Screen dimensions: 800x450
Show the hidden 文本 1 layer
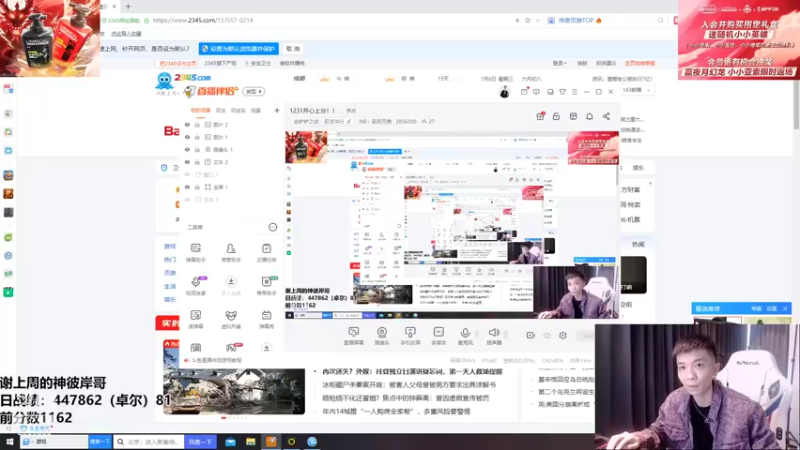tap(188, 199)
